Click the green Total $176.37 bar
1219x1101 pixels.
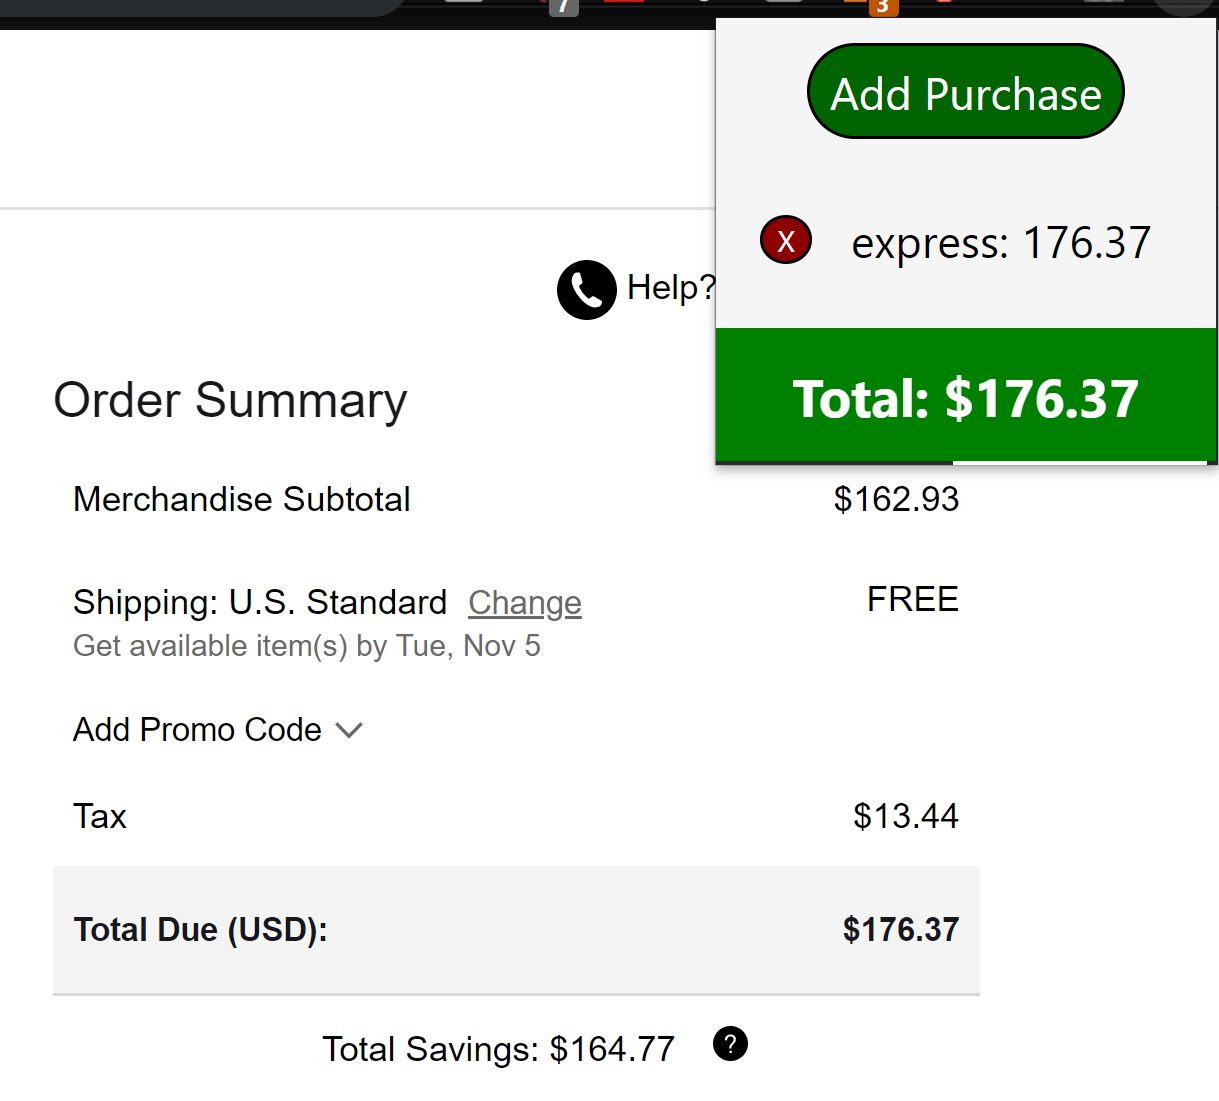[x=965, y=398]
